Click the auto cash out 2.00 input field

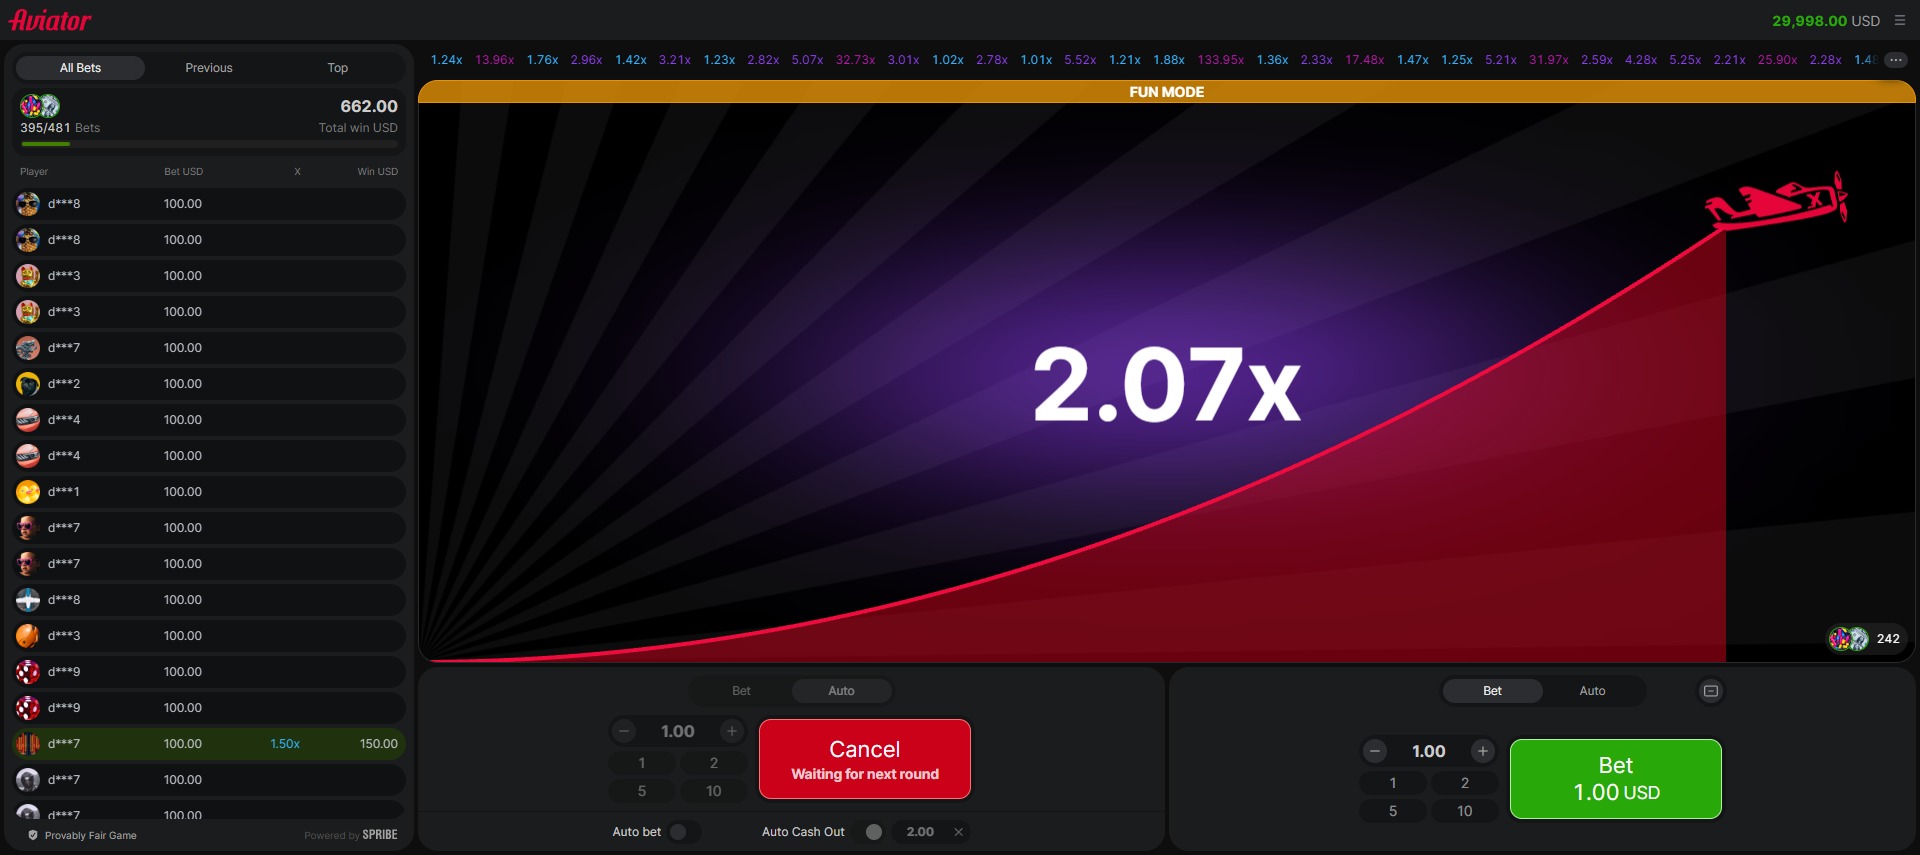point(919,832)
